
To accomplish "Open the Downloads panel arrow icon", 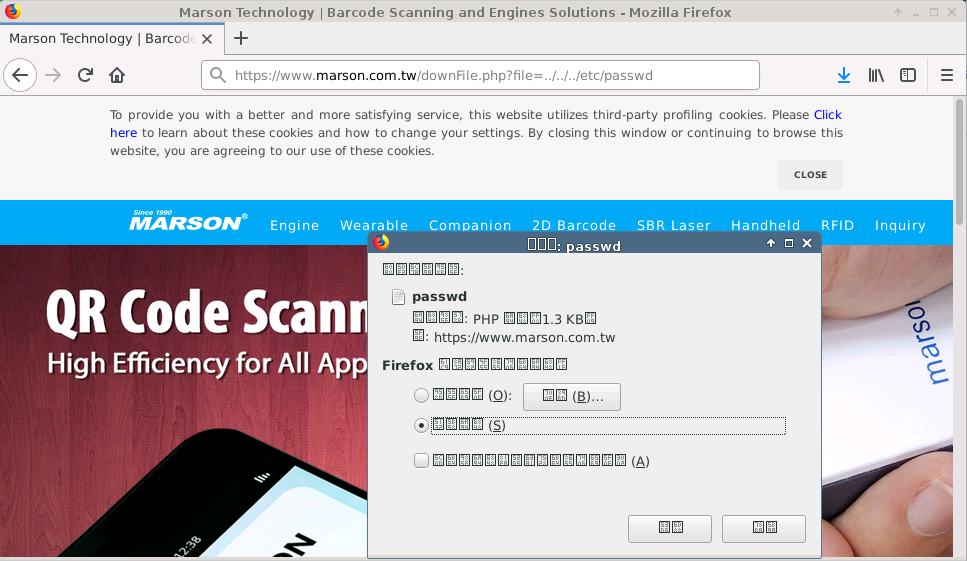I will 844,75.
